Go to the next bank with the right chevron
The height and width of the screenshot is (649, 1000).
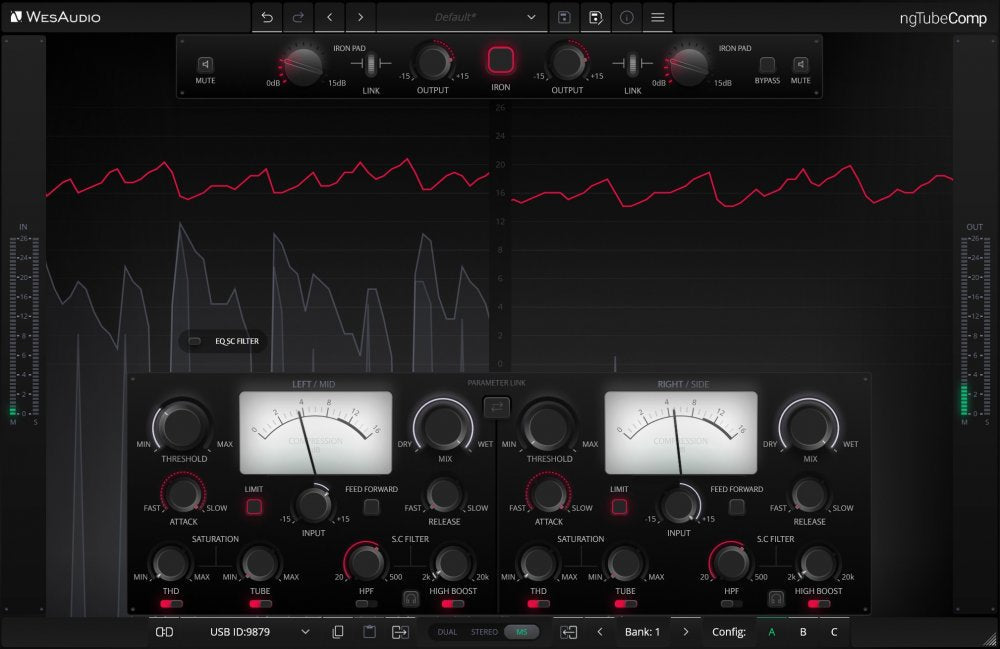[x=686, y=632]
